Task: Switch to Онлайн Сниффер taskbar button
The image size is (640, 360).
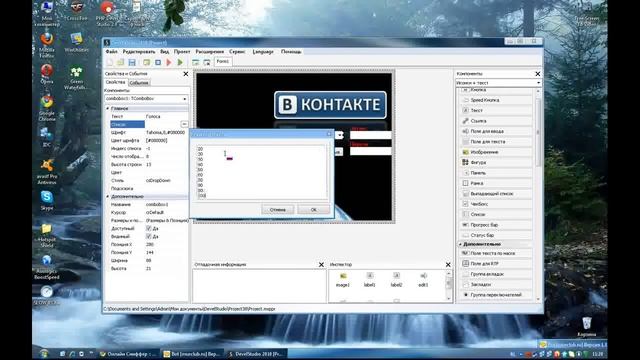Action: [x=128, y=354]
